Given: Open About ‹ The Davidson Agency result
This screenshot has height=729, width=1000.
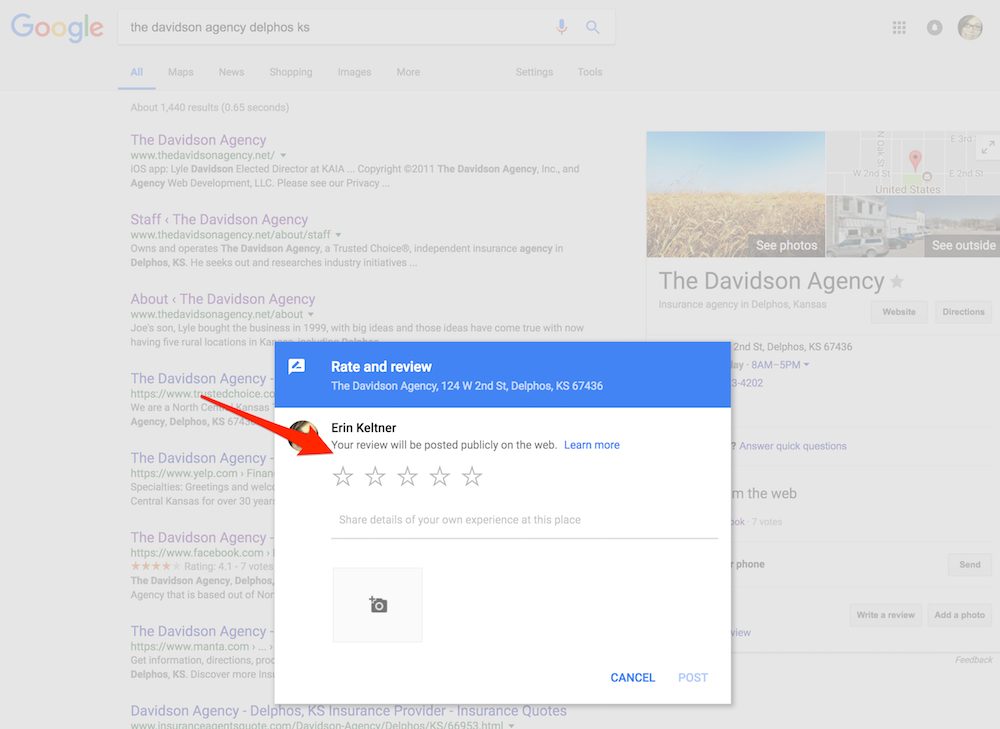Looking at the screenshot, I should point(223,299).
